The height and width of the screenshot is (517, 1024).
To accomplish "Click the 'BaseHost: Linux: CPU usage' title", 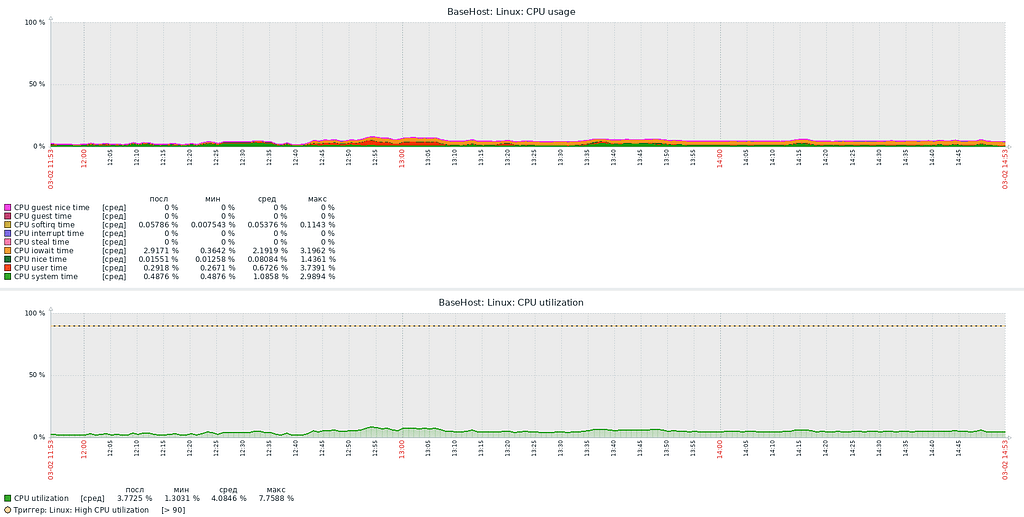I will [511, 12].
